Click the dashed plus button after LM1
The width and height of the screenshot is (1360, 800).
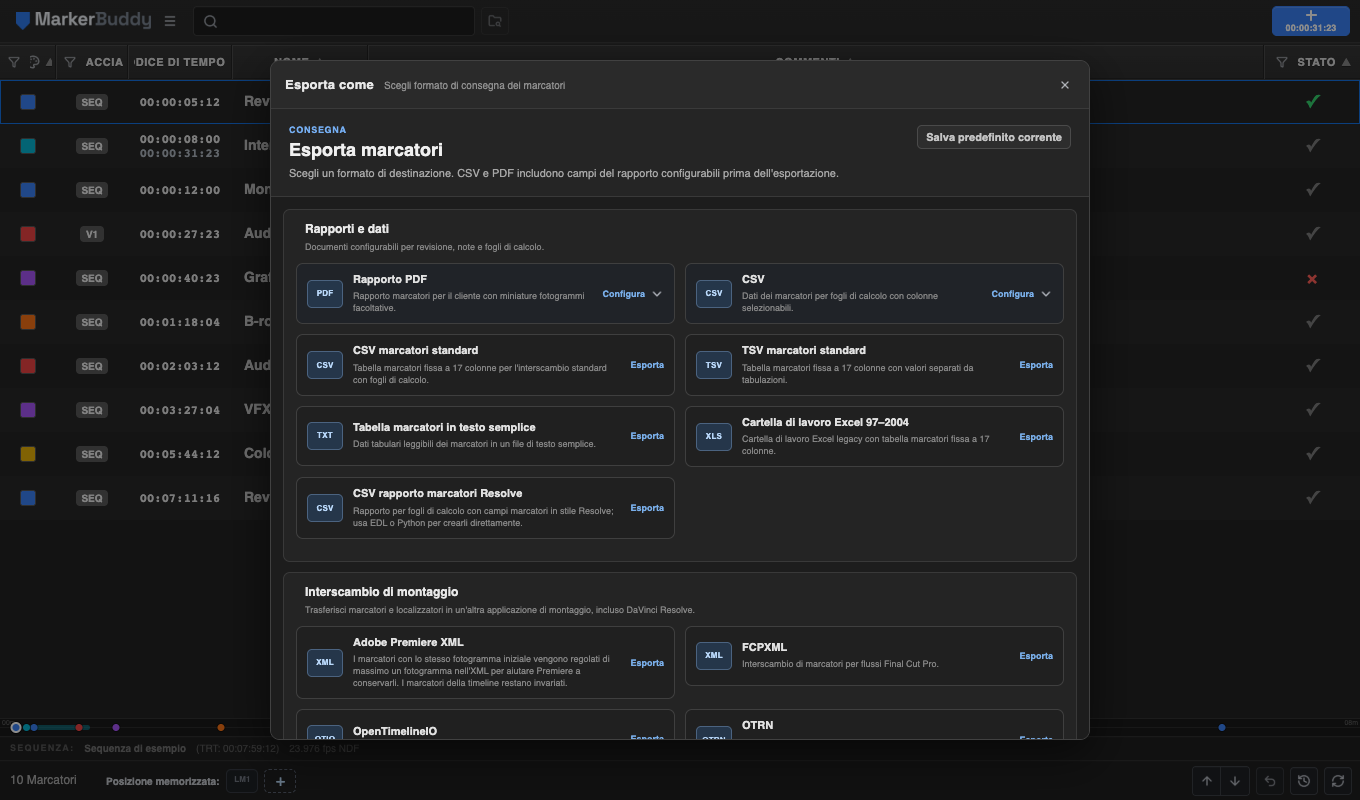click(280, 781)
